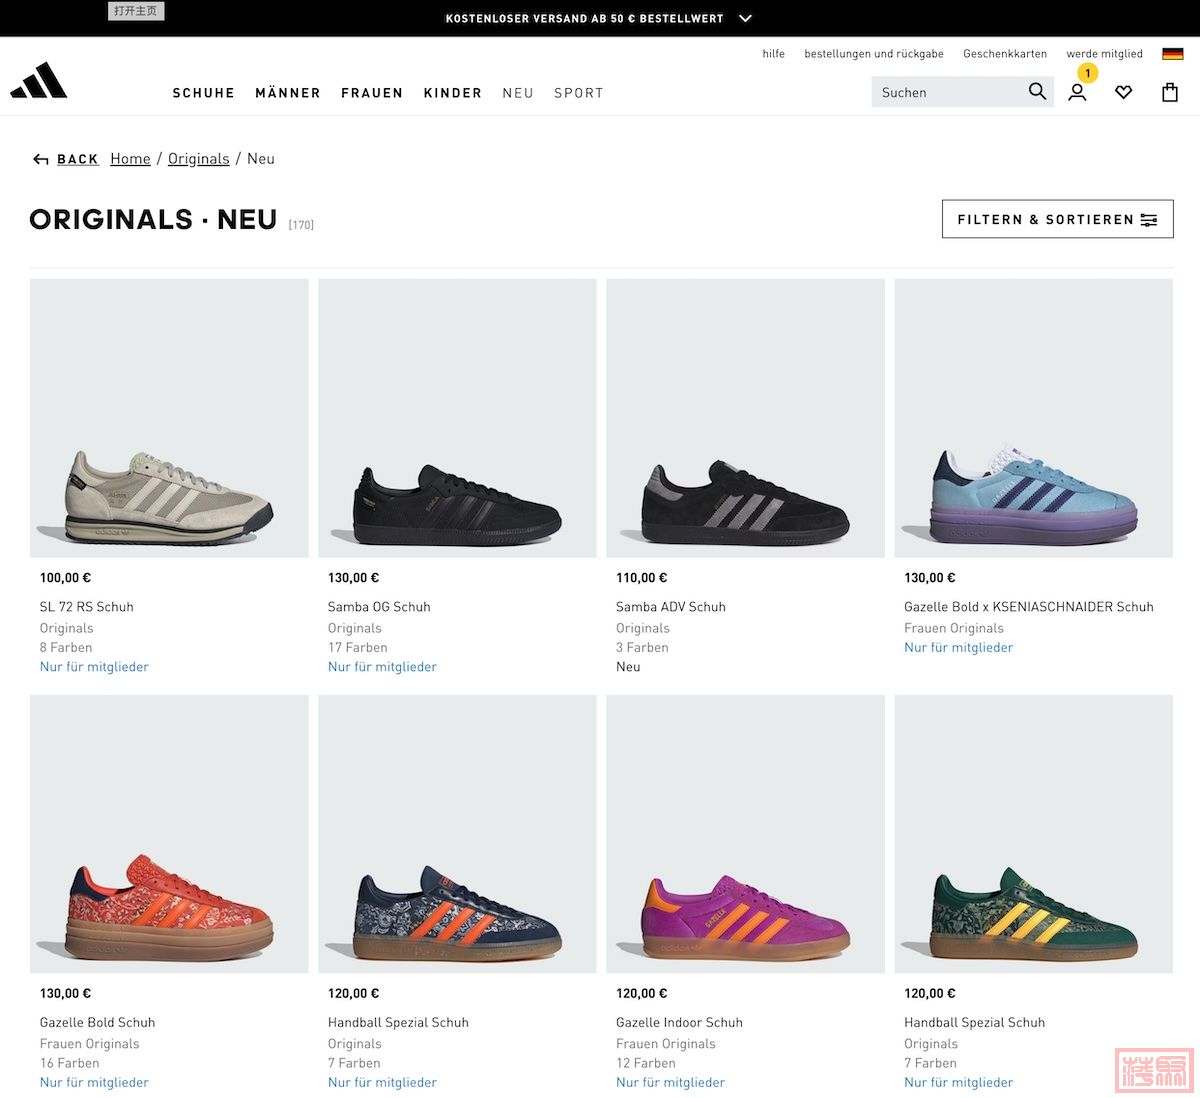The width and height of the screenshot is (1200, 1098).
Task: Open the SPORT menu
Action: click(579, 93)
